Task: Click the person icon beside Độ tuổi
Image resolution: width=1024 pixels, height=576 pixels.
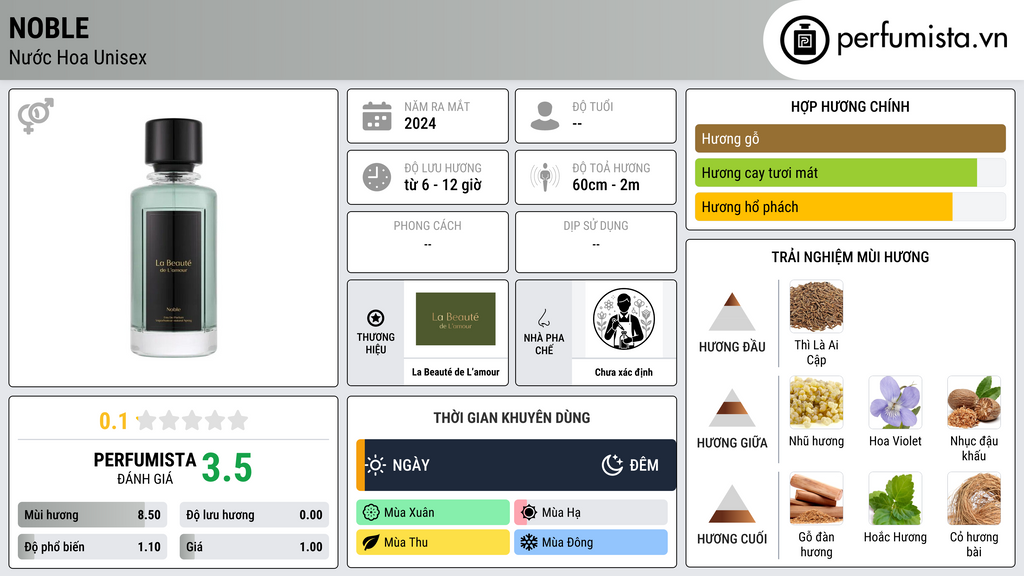Action: 545,116
